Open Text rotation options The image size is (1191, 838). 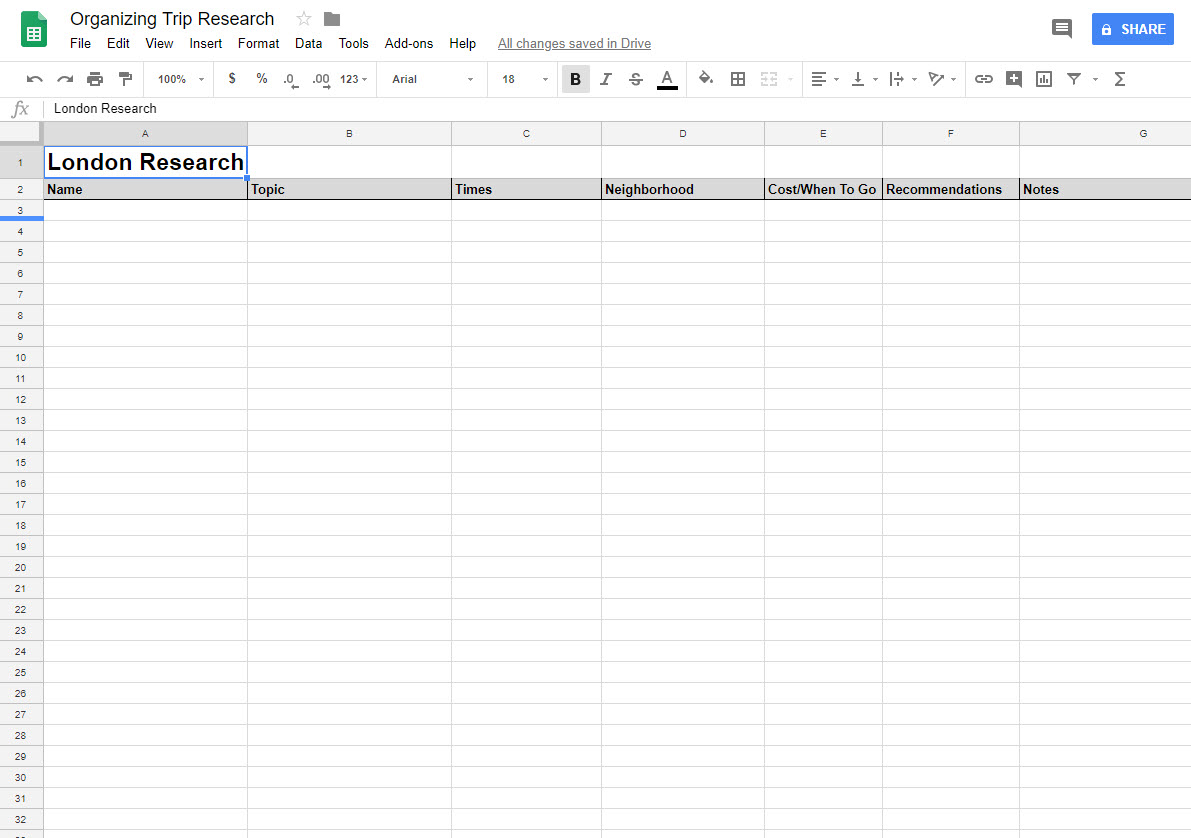pos(942,79)
